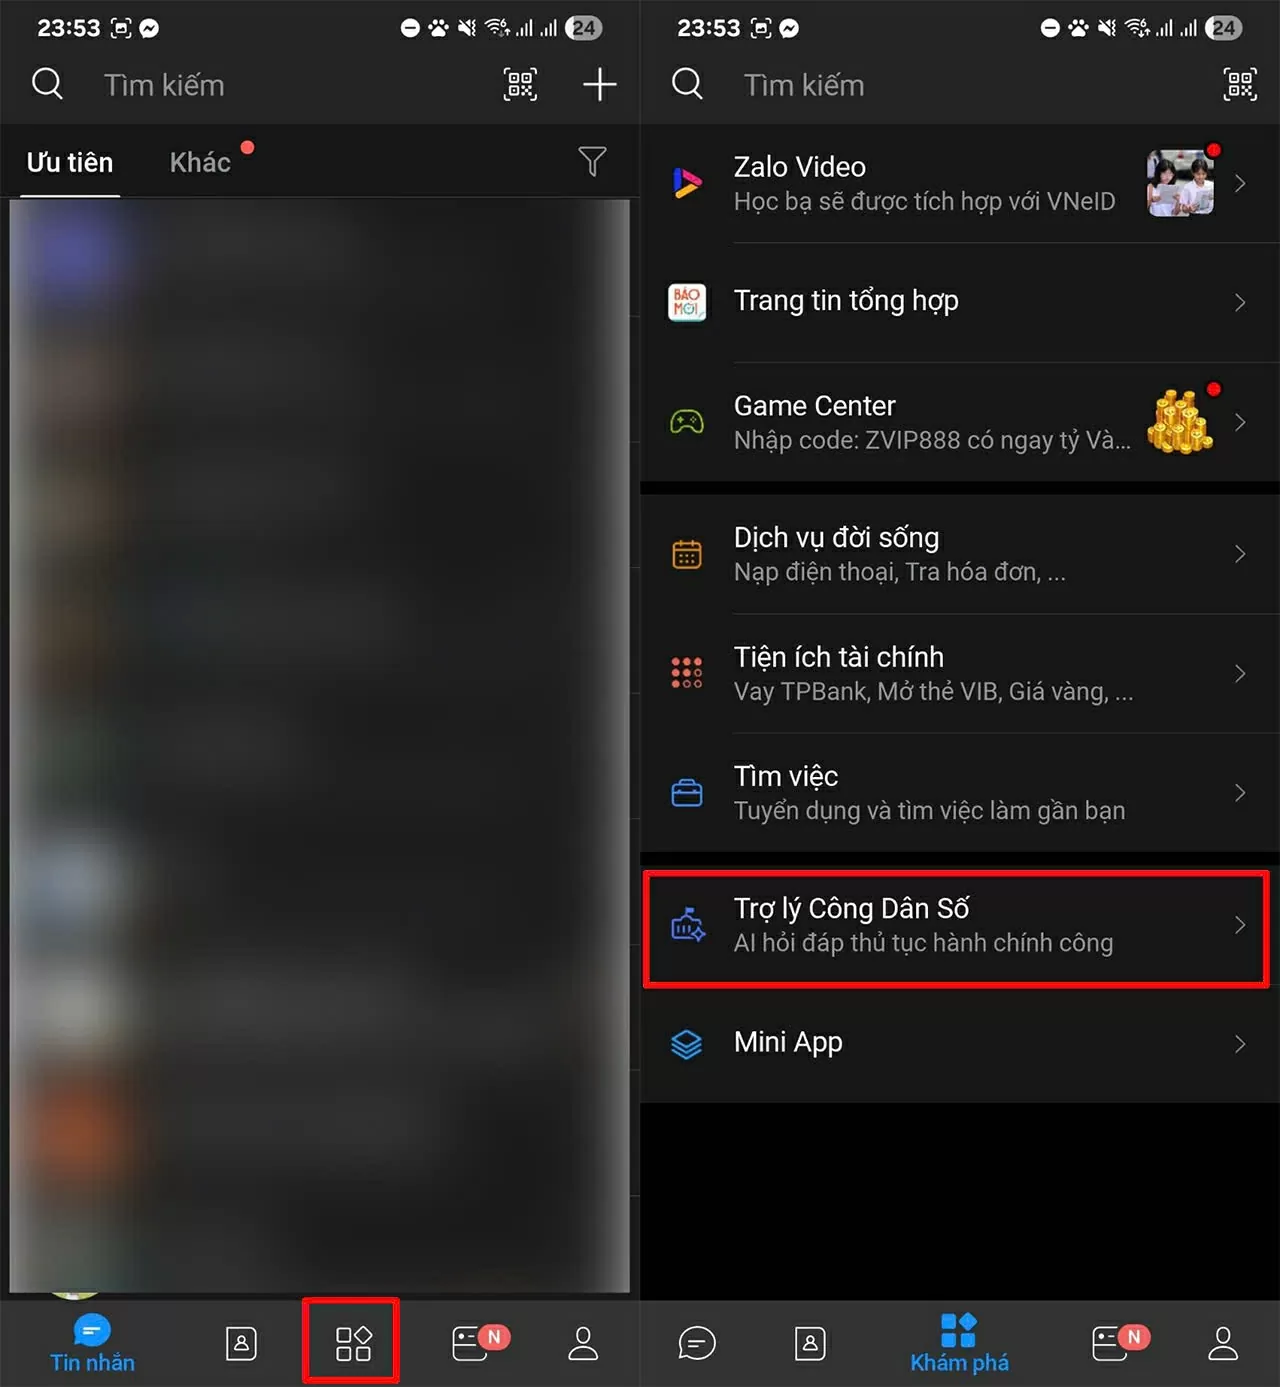This screenshot has height=1387, width=1280.
Task: Tap the Zalo Video play logo icon
Action: 687,183
